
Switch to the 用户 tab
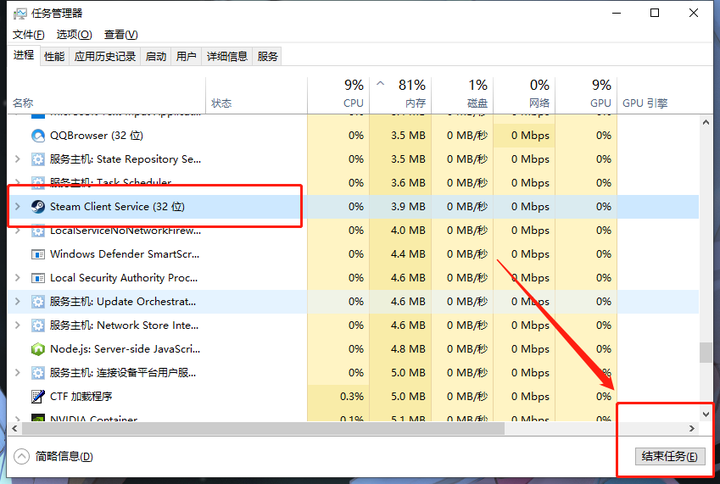(186, 56)
